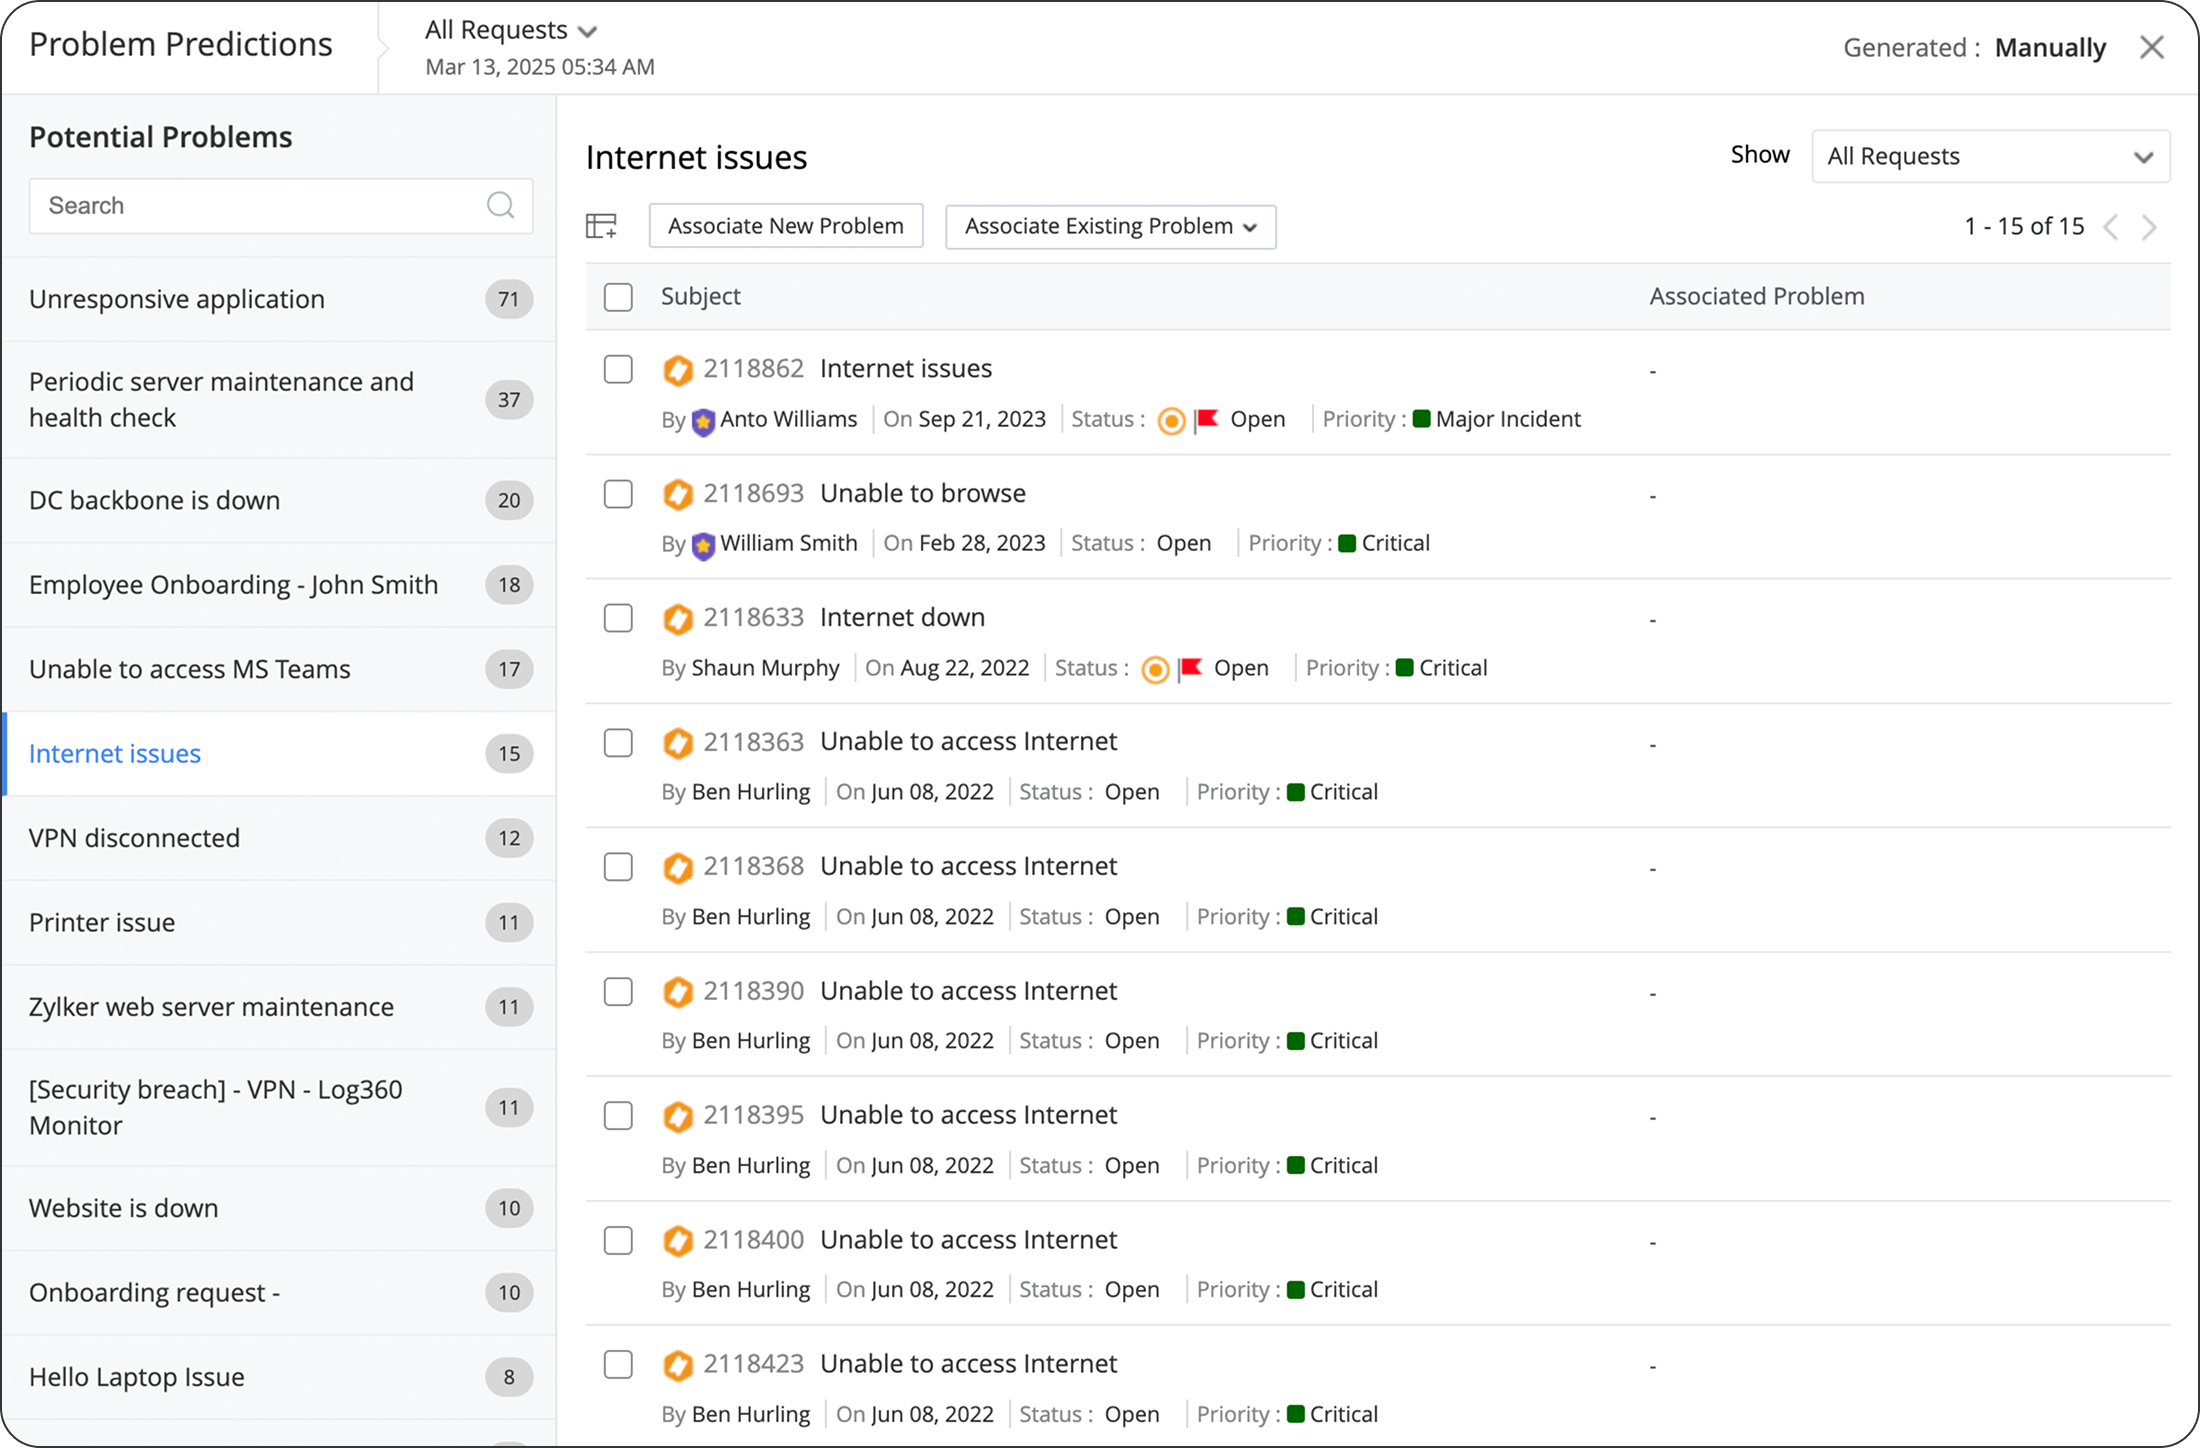
Task: Open Unresponsive application problem group
Action: pos(176,299)
